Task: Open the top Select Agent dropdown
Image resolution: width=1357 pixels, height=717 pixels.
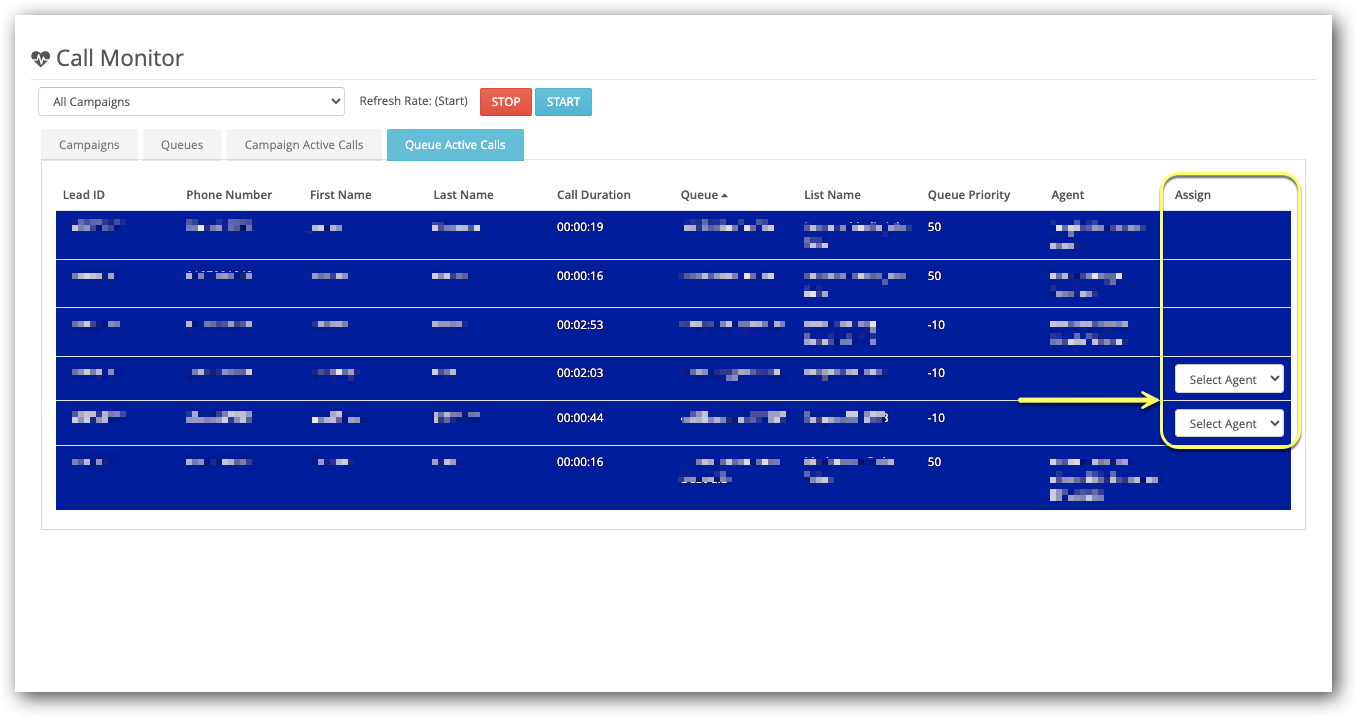Action: (1229, 379)
